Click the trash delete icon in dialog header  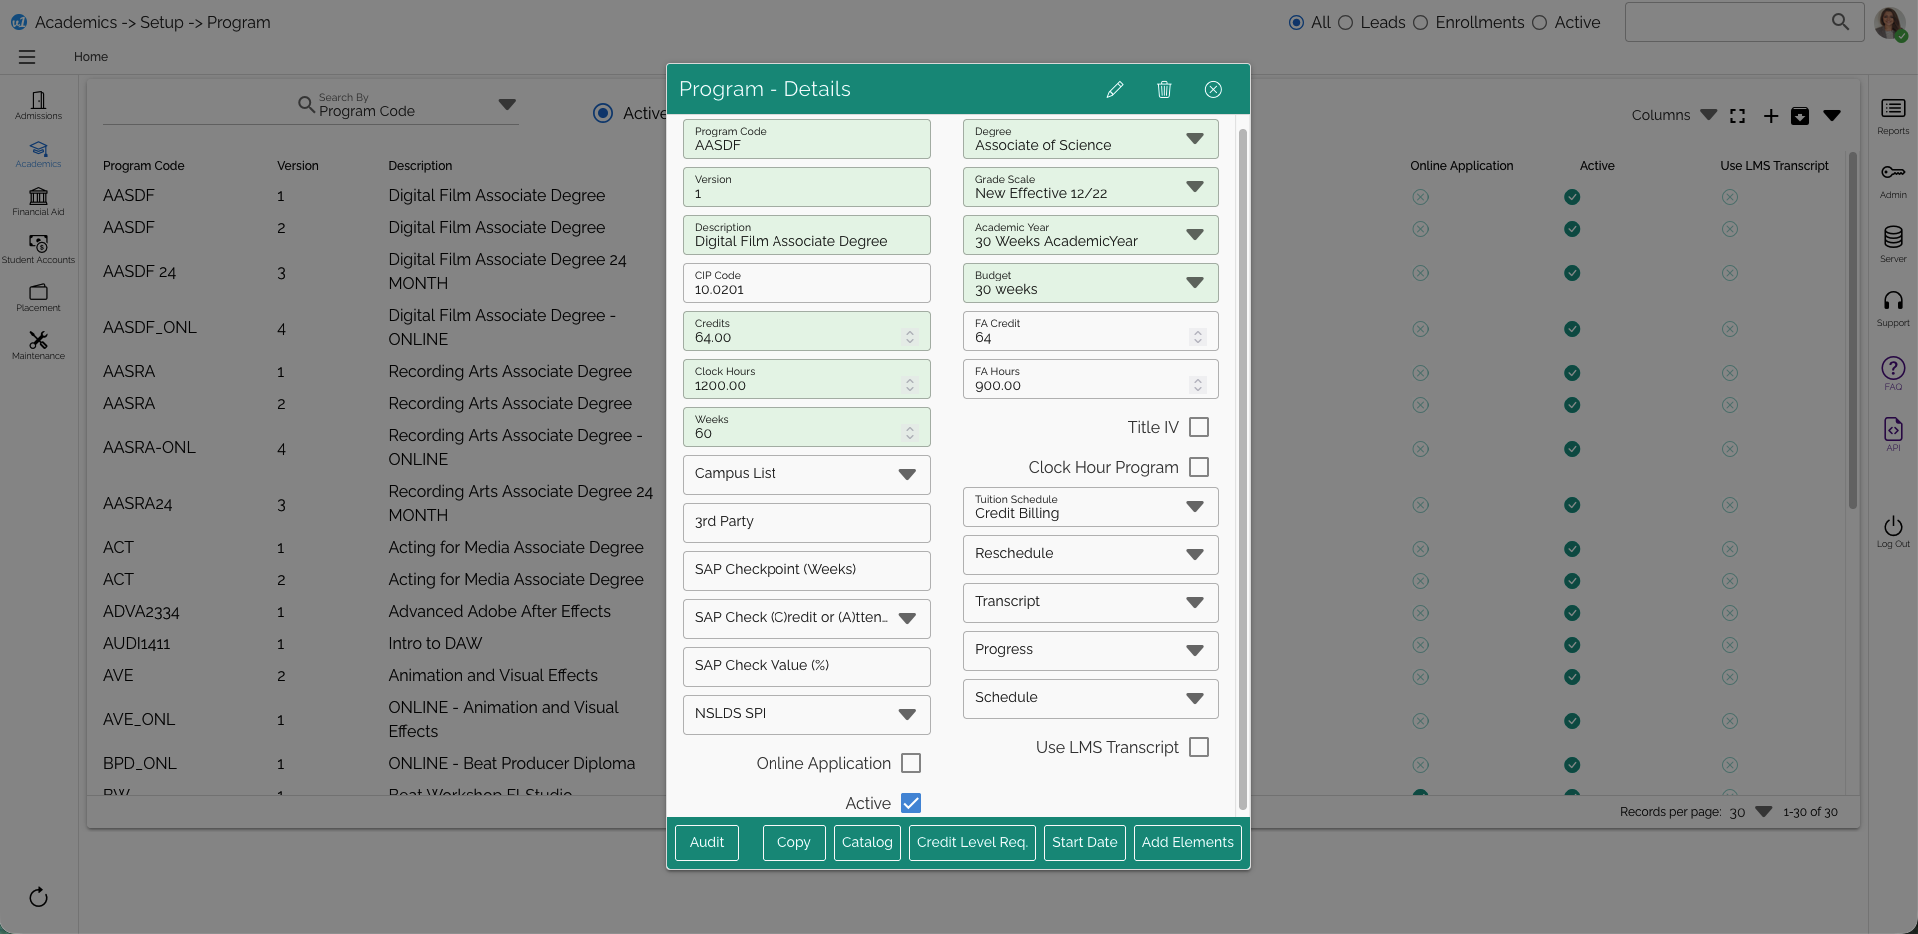click(x=1164, y=90)
